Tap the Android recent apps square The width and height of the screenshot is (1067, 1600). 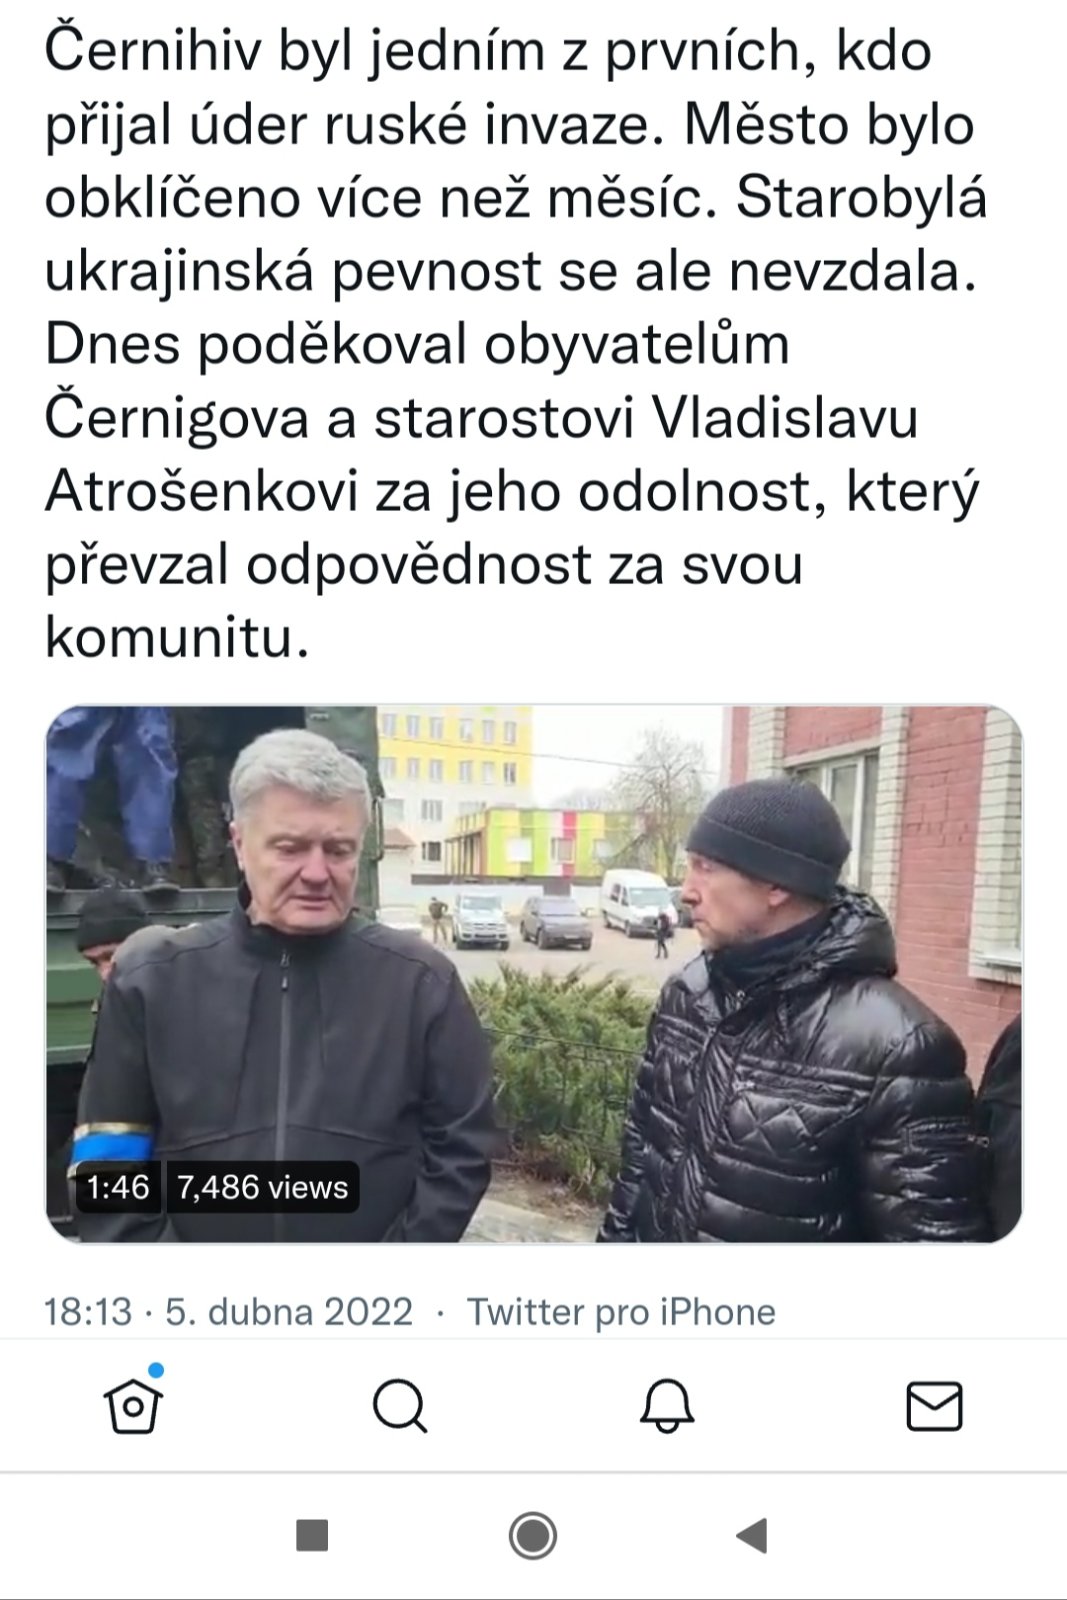(x=313, y=1535)
